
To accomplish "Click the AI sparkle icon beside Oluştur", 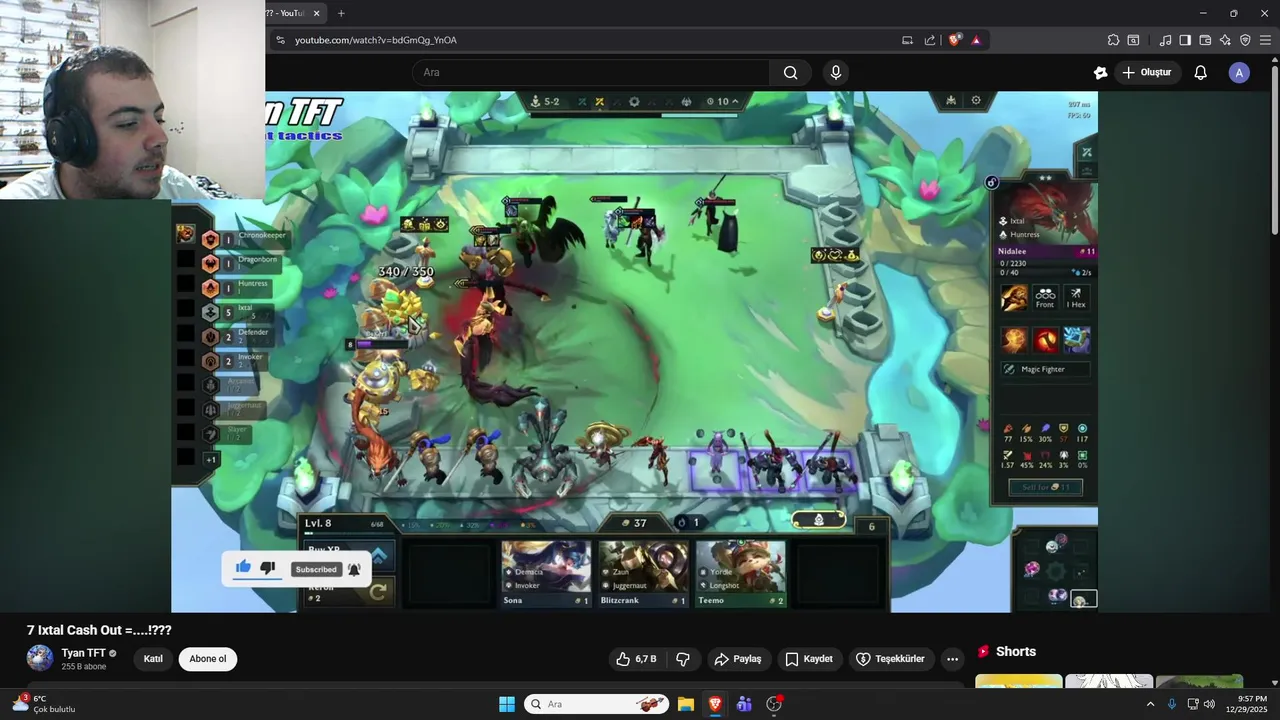I will [x=1100, y=72].
